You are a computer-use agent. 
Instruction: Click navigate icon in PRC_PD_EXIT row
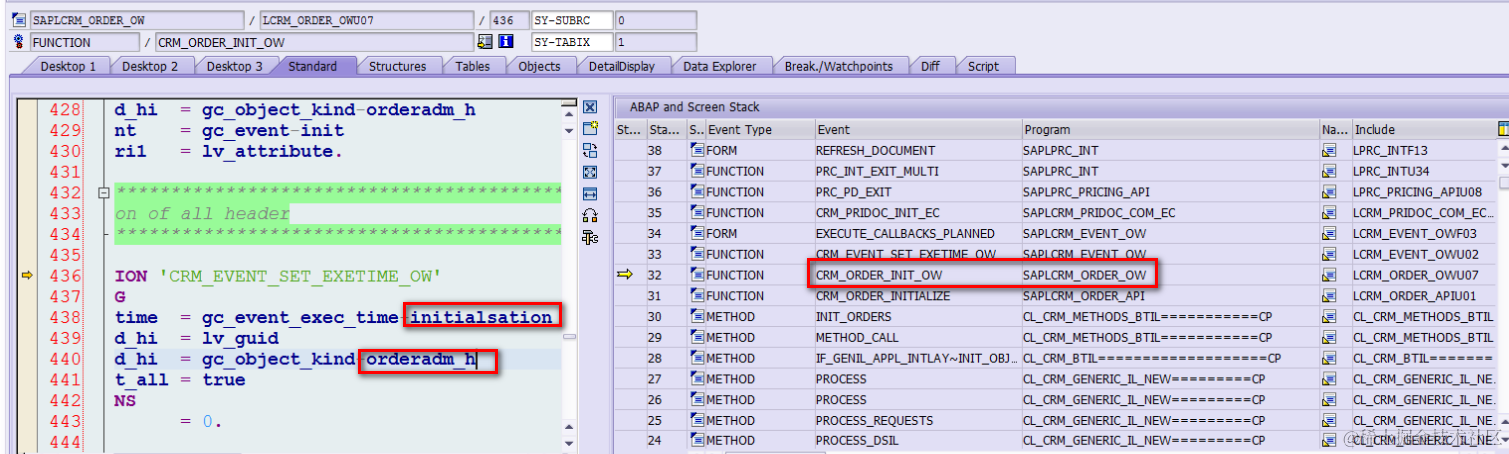coord(1329,192)
